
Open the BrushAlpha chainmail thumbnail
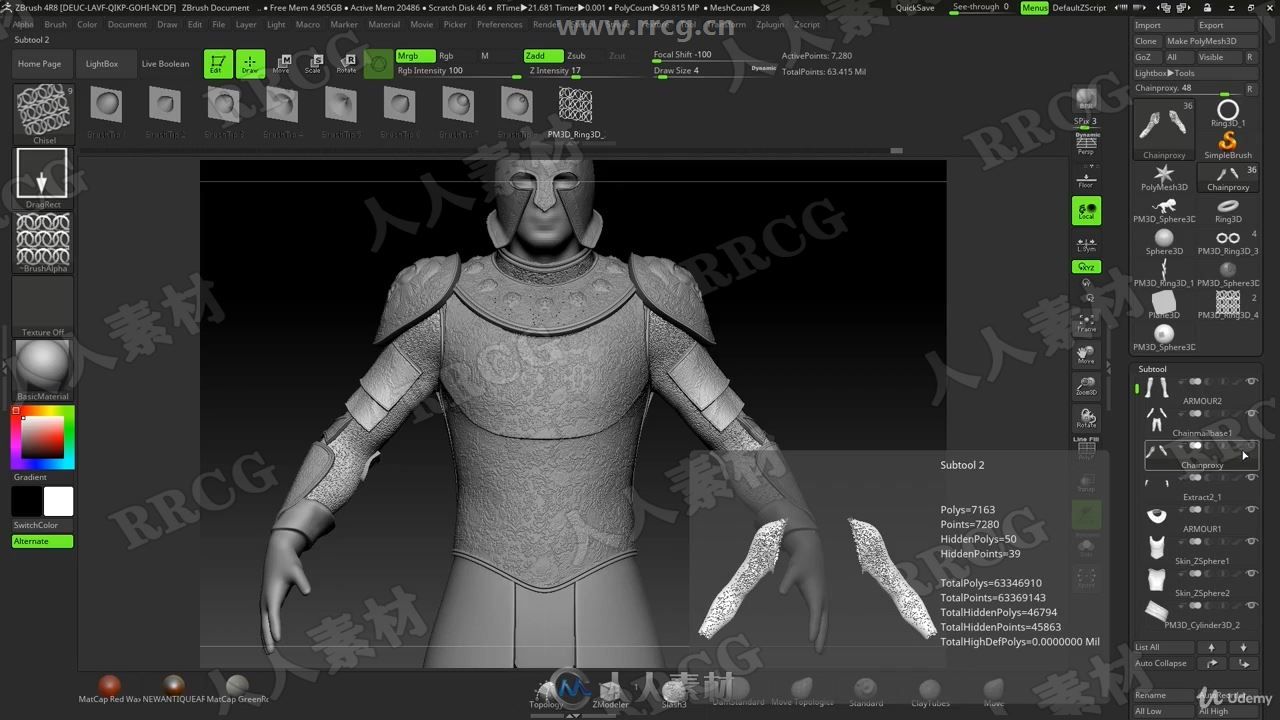tap(43, 242)
